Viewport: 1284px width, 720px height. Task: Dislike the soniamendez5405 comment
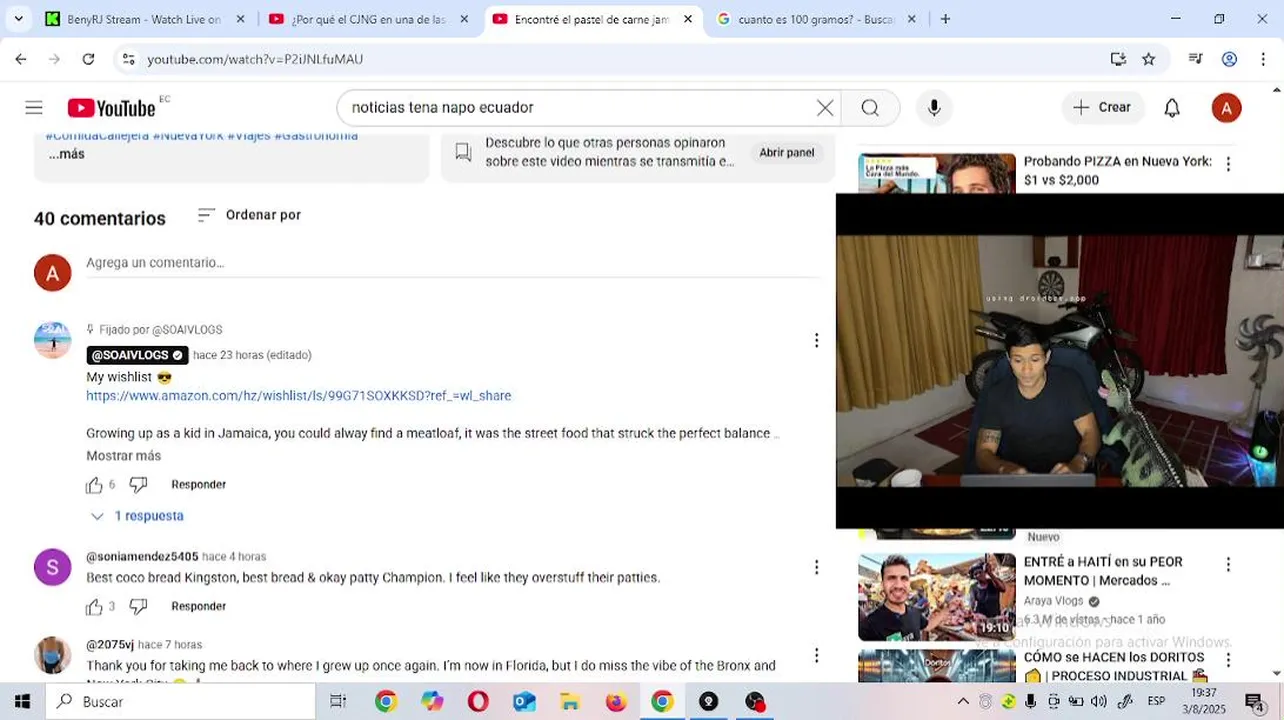pyautogui.click(x=139, y=607)
